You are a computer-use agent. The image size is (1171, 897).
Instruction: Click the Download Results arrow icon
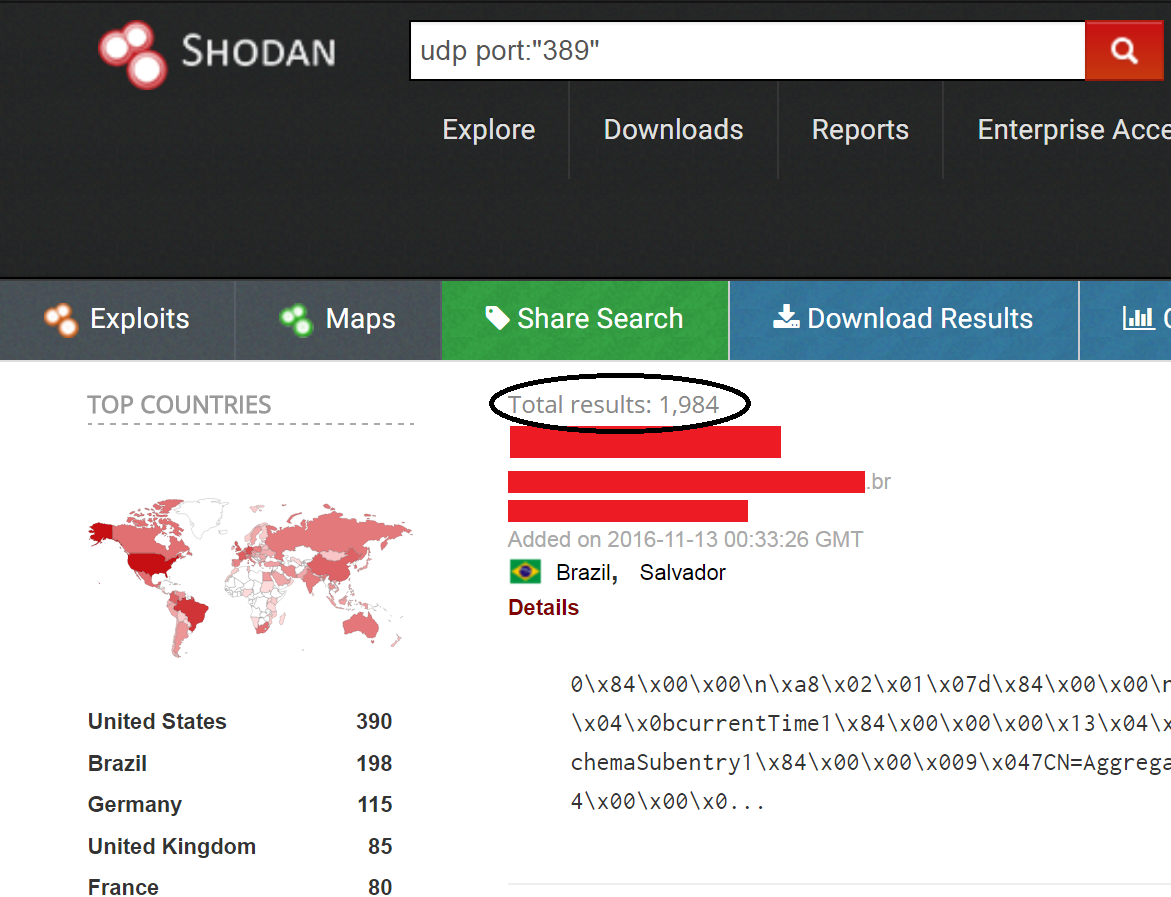(787, 318)
